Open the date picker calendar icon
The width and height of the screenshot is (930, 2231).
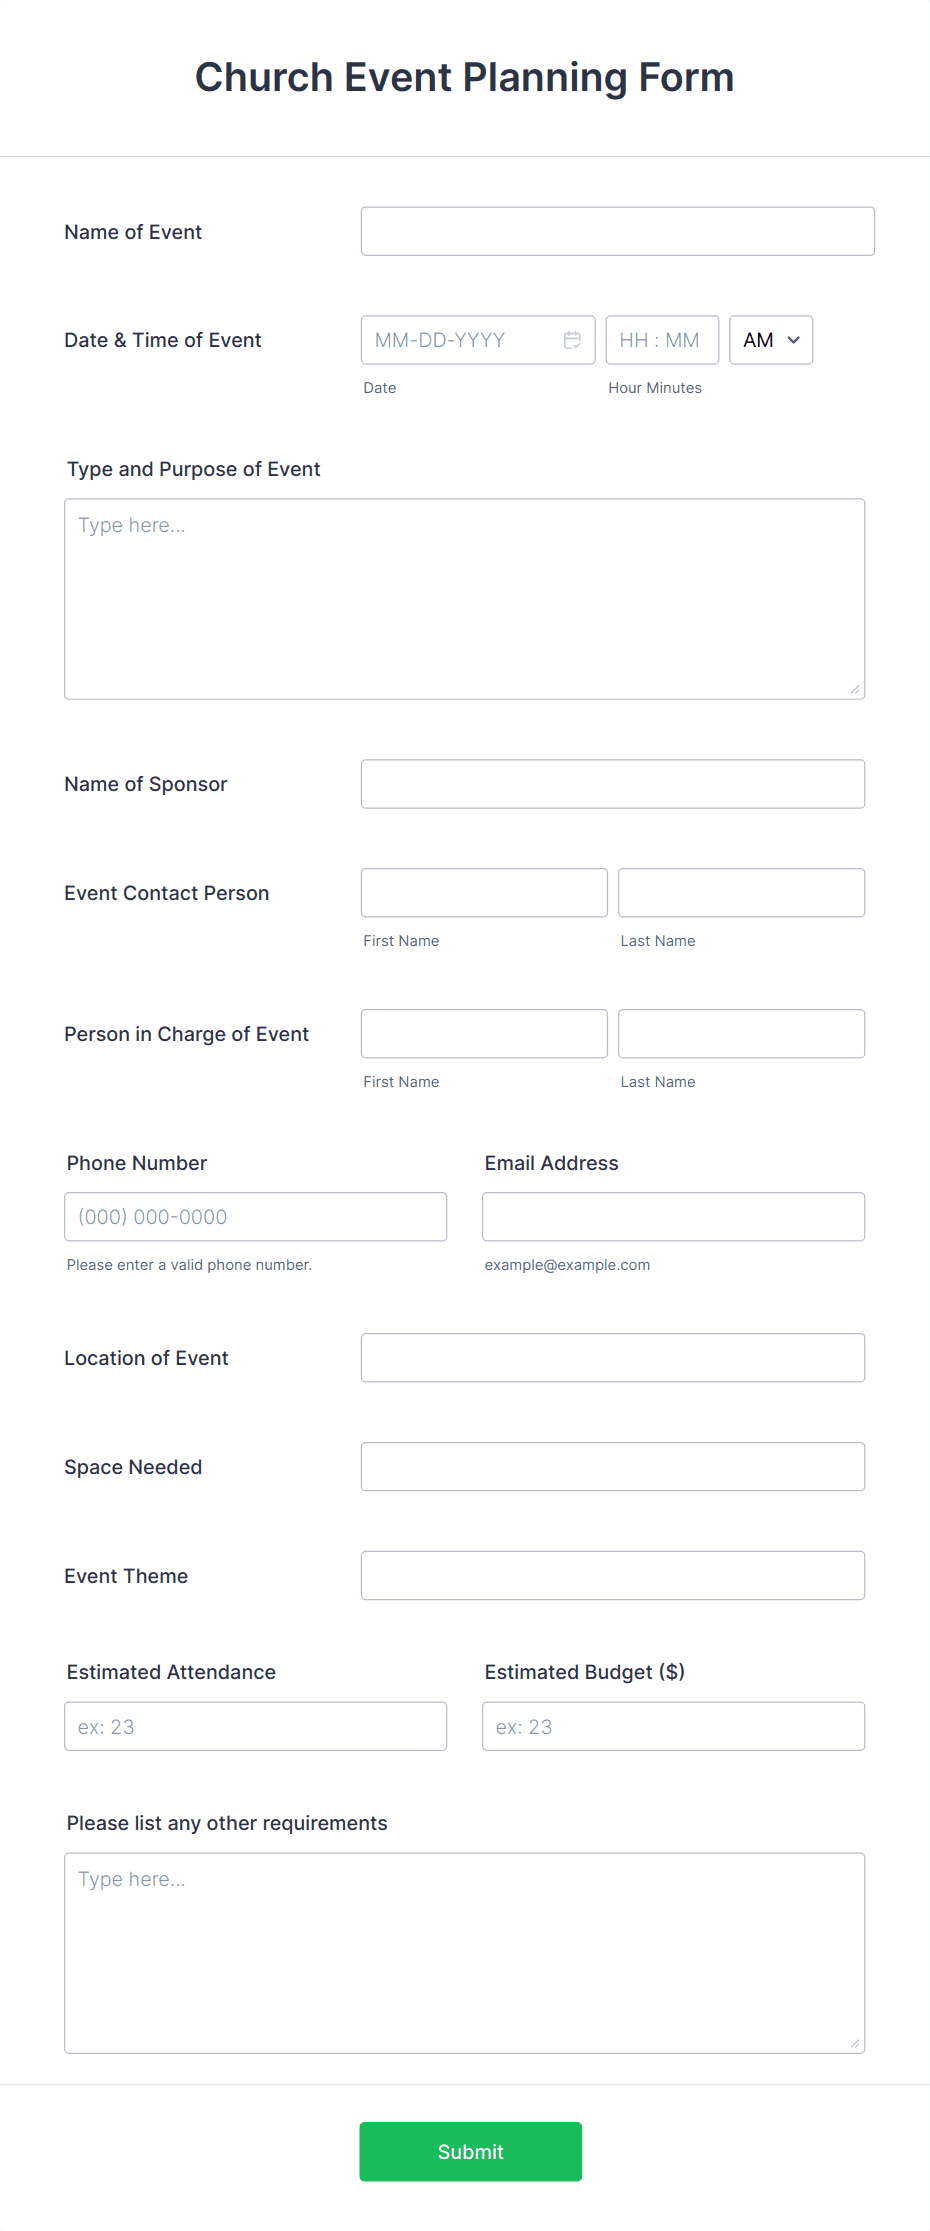pyautogui.click(x=572, y=340)
